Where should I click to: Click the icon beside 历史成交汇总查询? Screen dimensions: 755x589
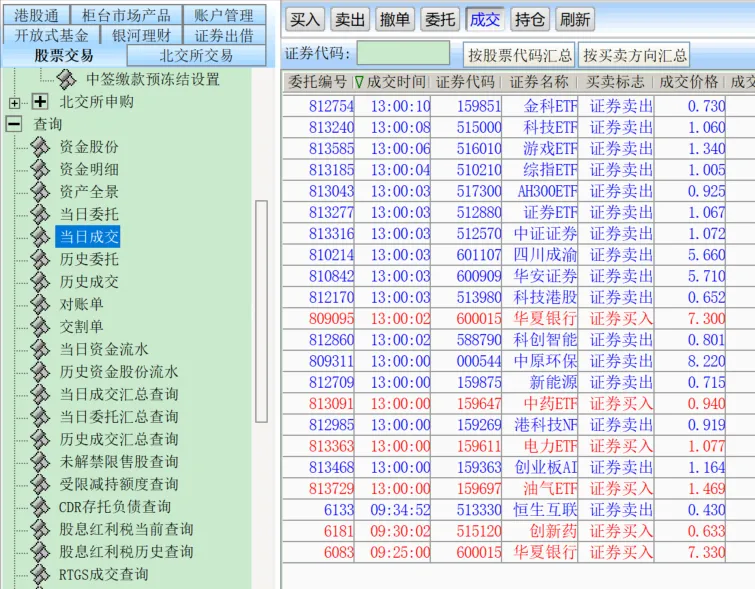[40, 439]
